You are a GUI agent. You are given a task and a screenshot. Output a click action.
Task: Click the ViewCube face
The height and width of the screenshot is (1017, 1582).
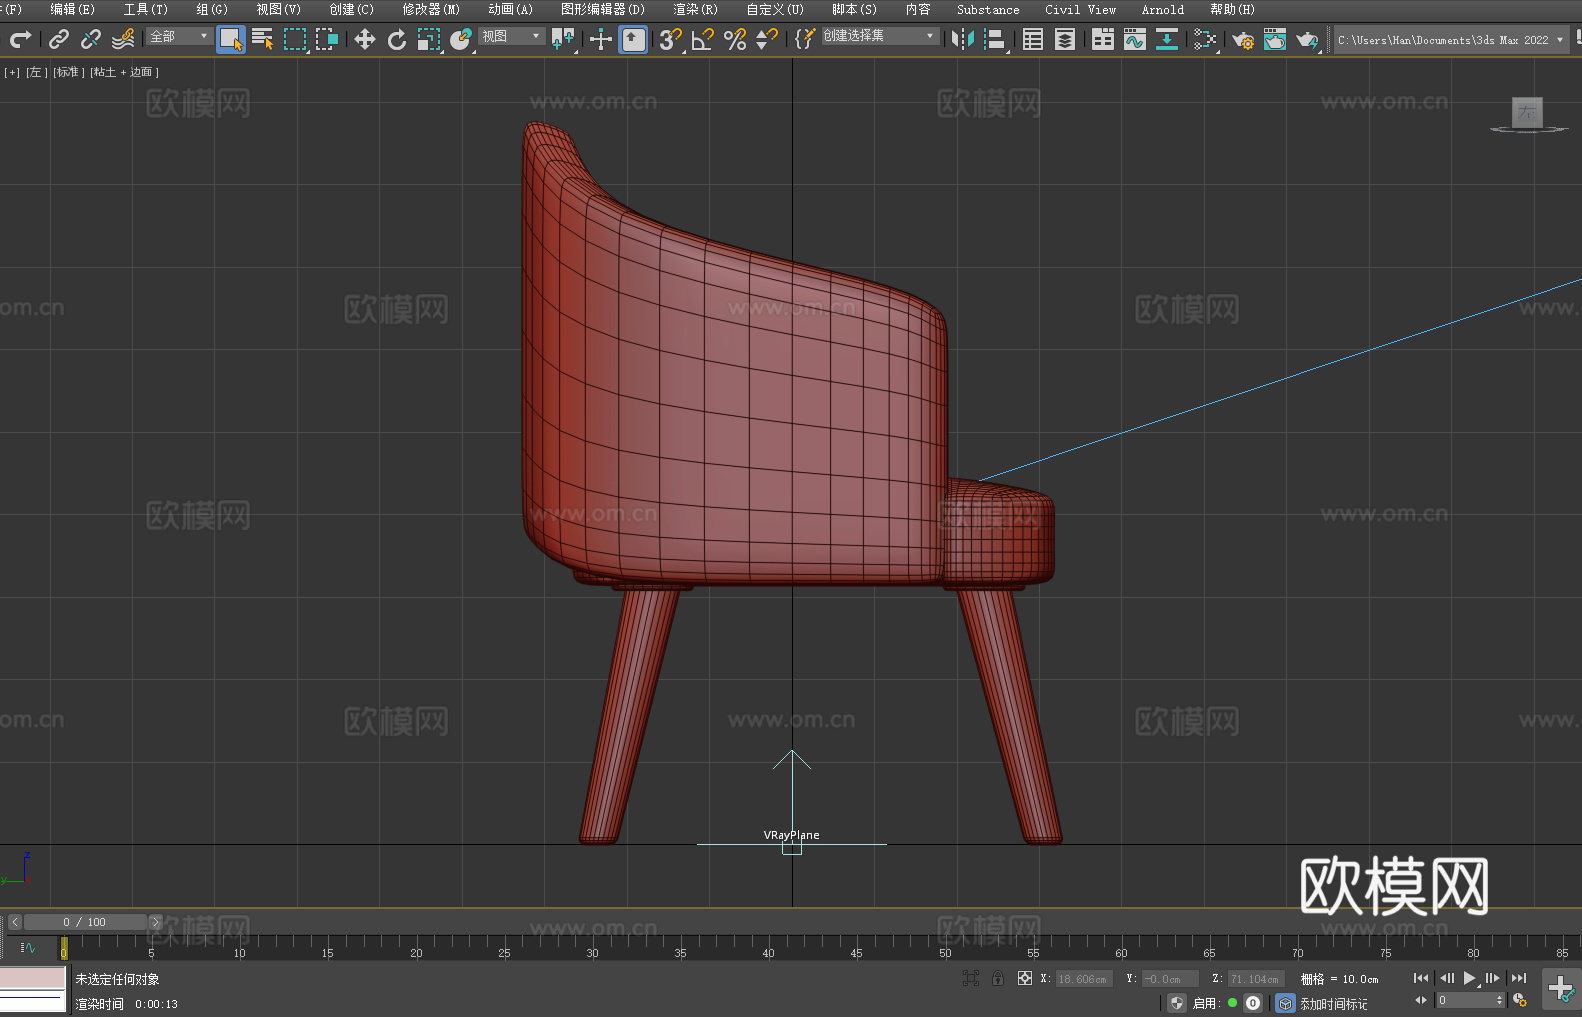point(1527,112)
